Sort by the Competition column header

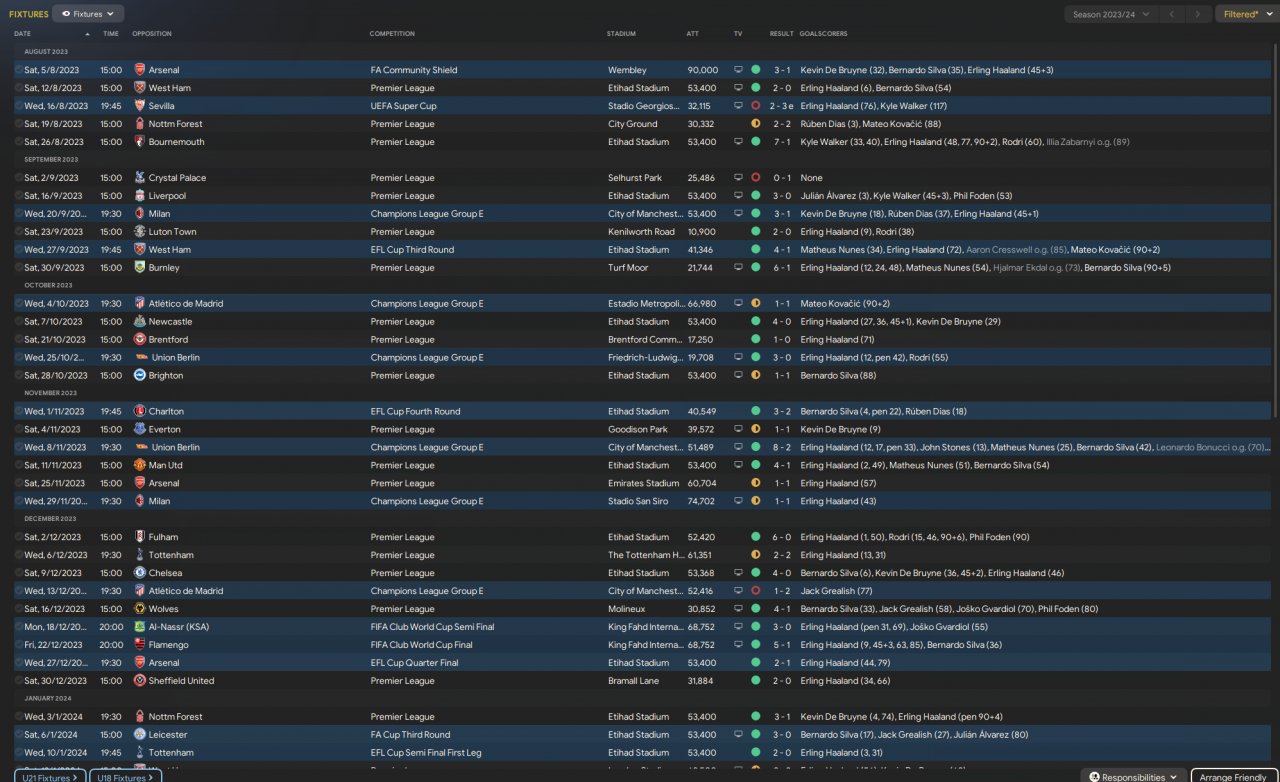[392, 34]
